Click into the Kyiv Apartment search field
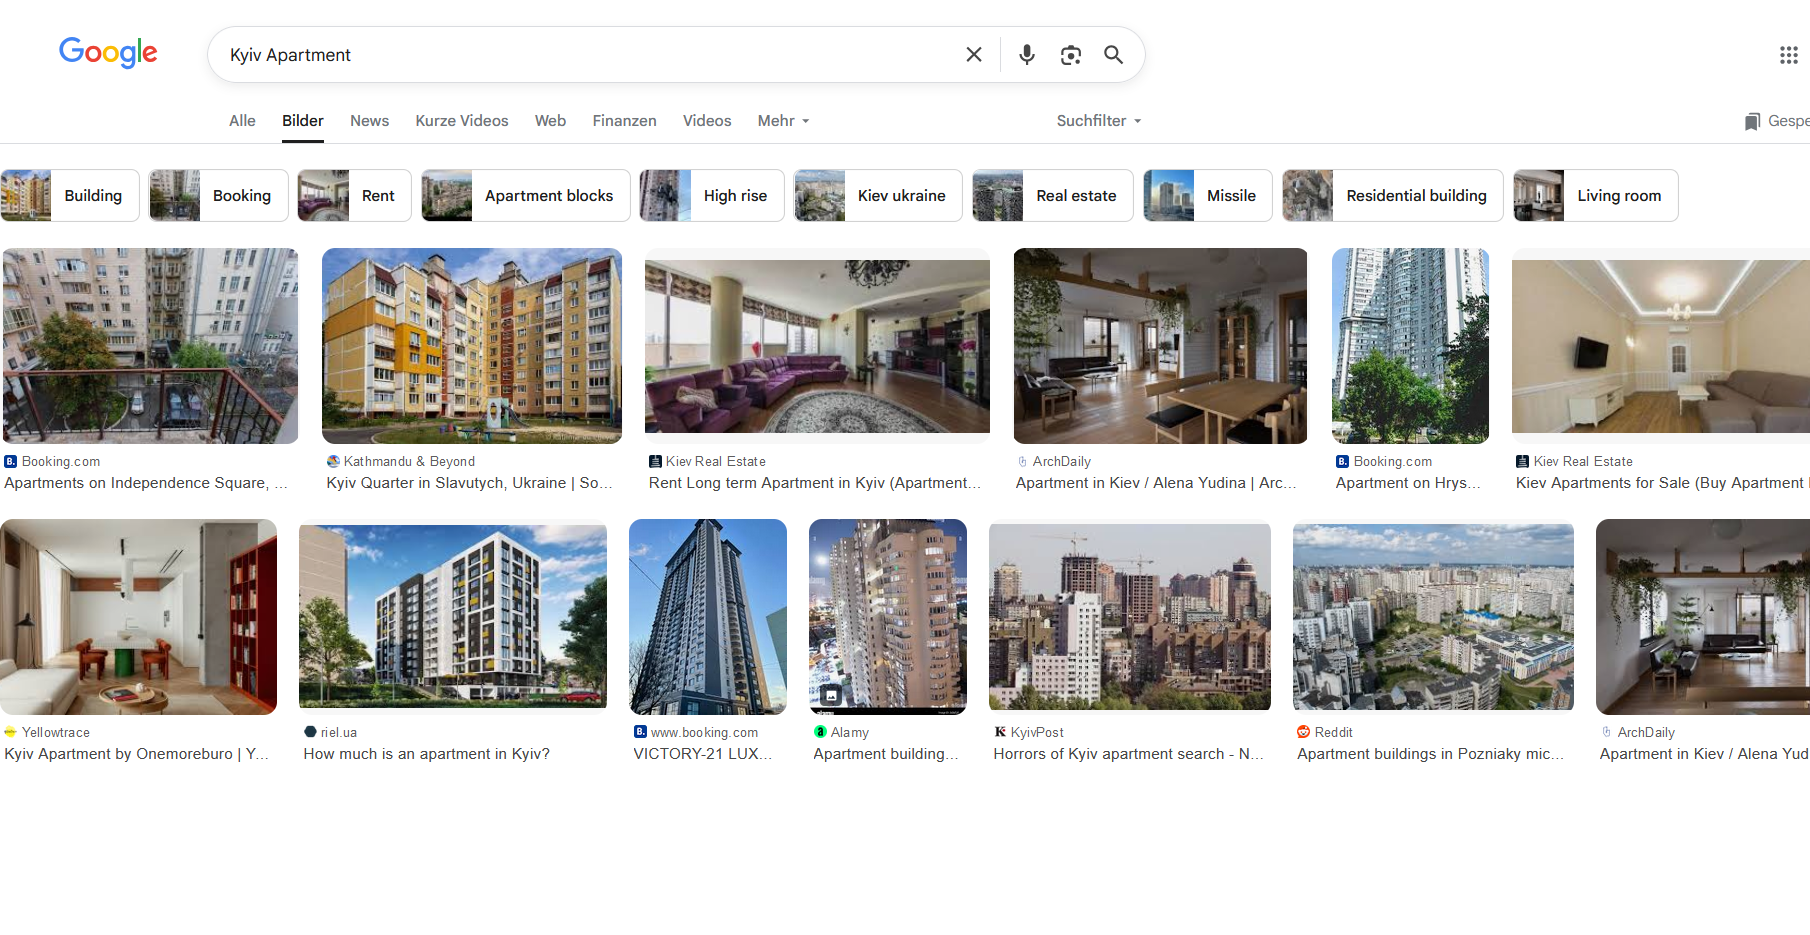This screenshot has height=935, width=1810. pos(580,55)
